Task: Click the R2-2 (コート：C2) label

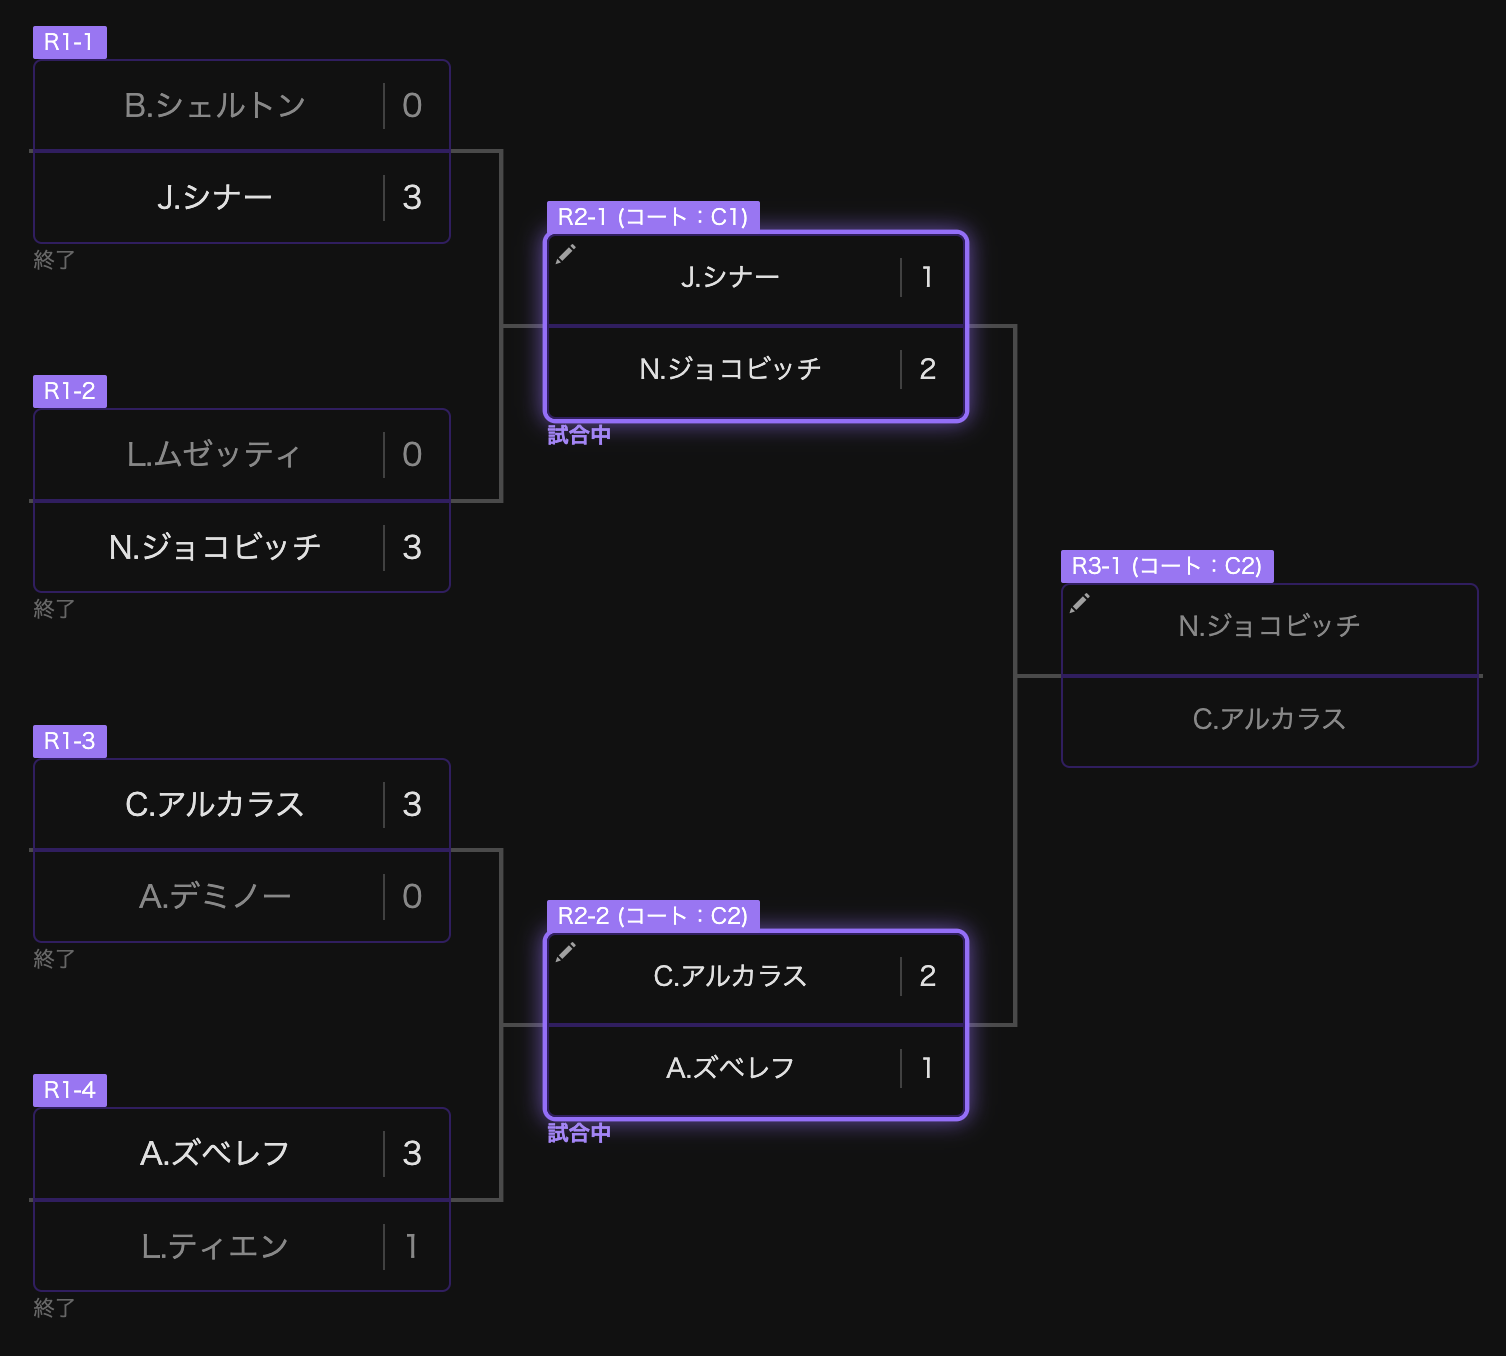Action: point(653,916)
